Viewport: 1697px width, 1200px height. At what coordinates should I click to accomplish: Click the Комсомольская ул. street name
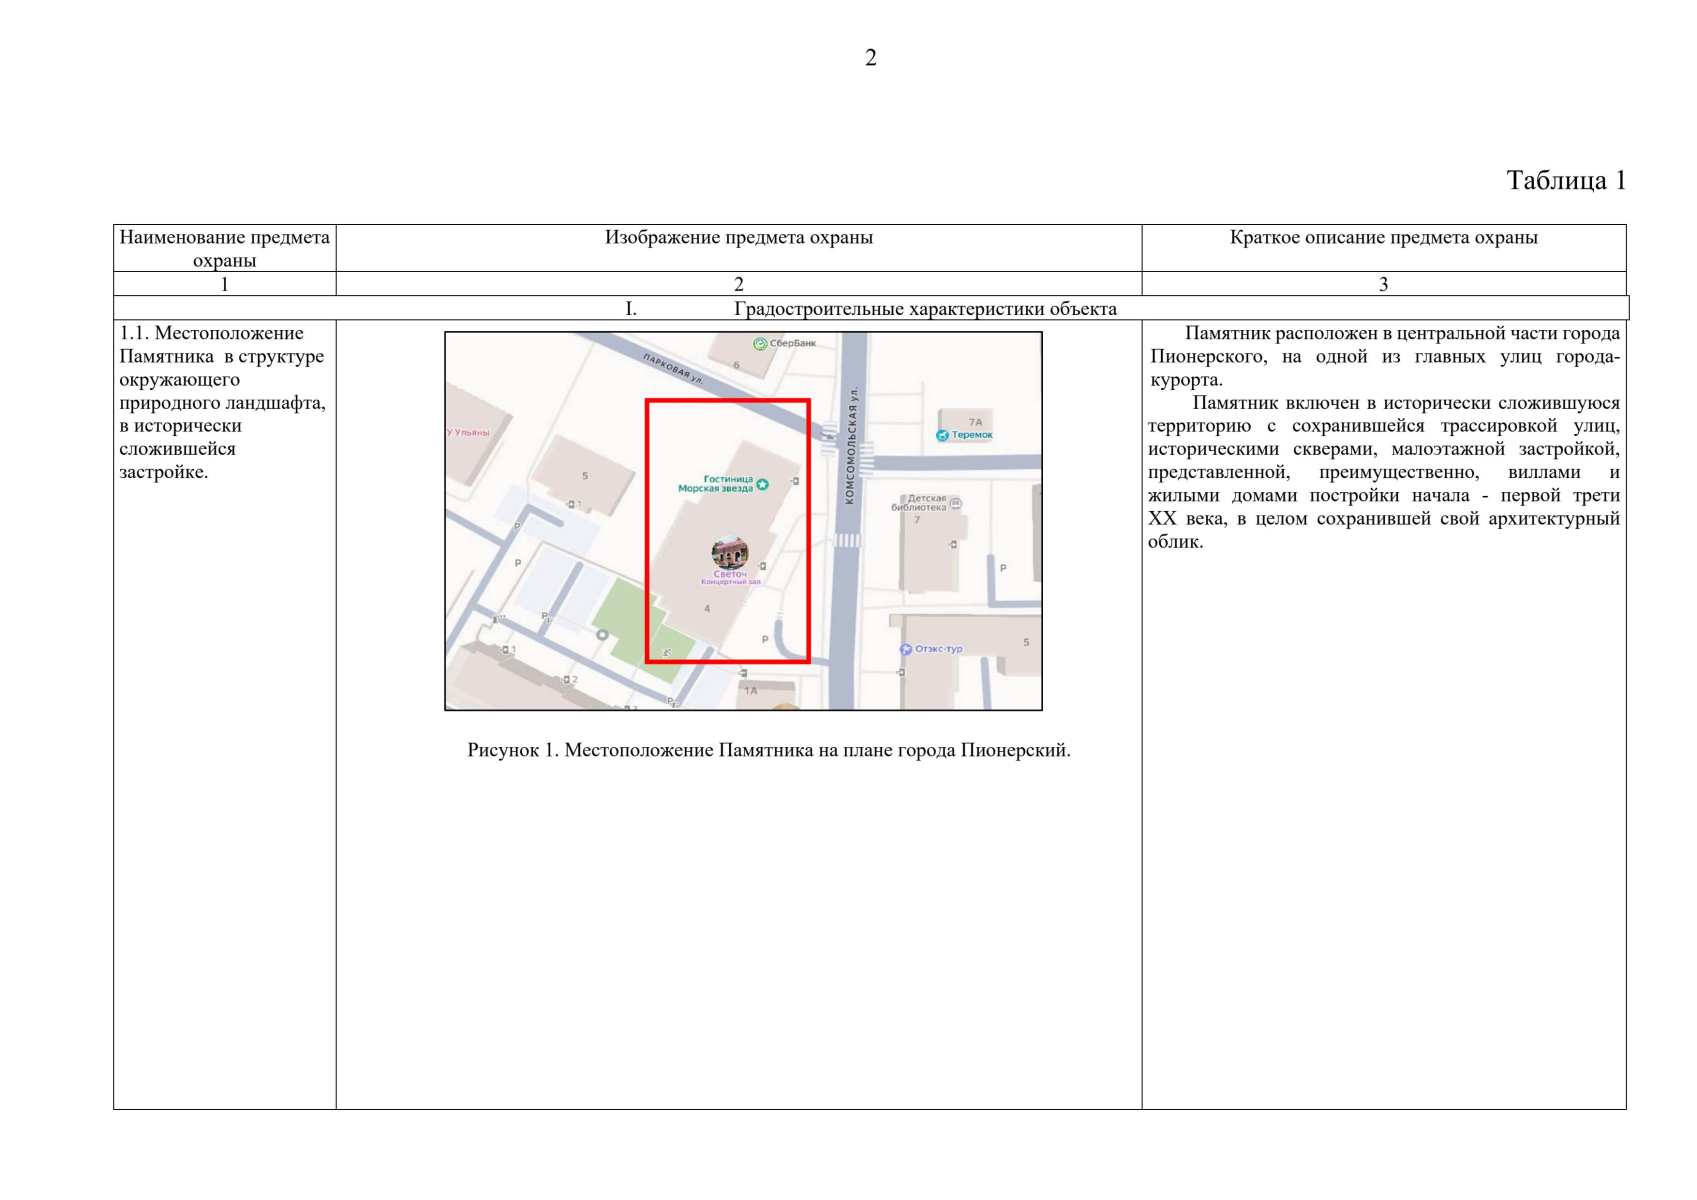[x=850, y=446]
